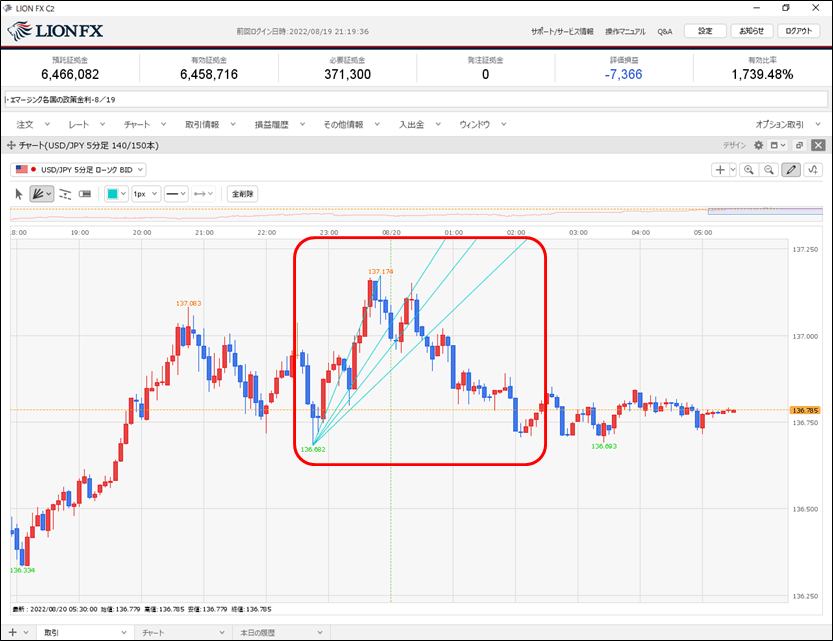Viewport: 833px width, 641px height.
Task: Expand the new tab dropdown arrow
Action: click(x=26, y=633)
